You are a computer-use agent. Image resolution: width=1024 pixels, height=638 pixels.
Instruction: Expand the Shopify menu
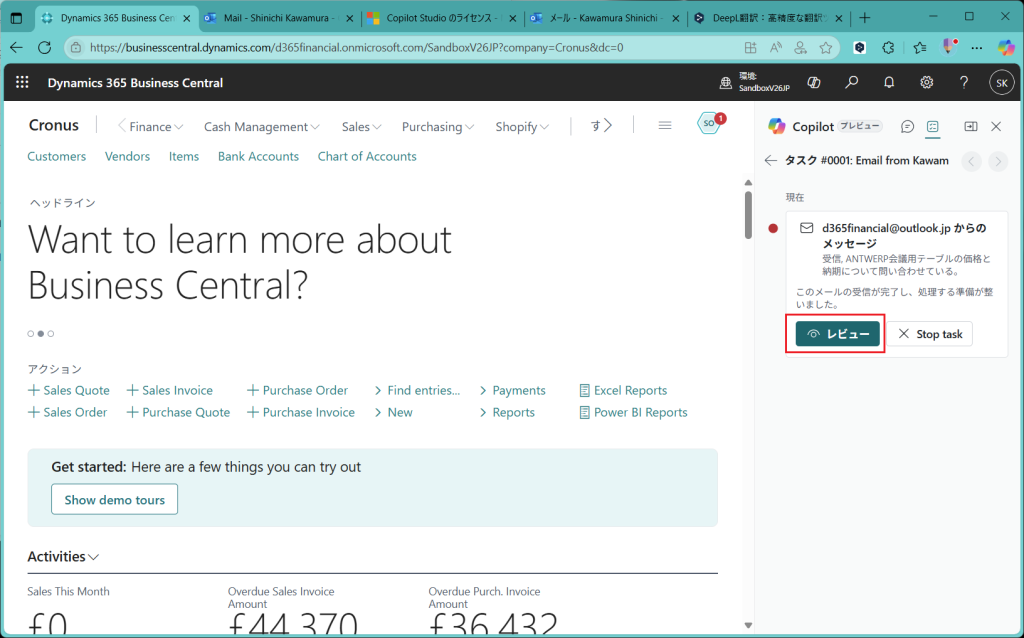[x=522, y=127]
